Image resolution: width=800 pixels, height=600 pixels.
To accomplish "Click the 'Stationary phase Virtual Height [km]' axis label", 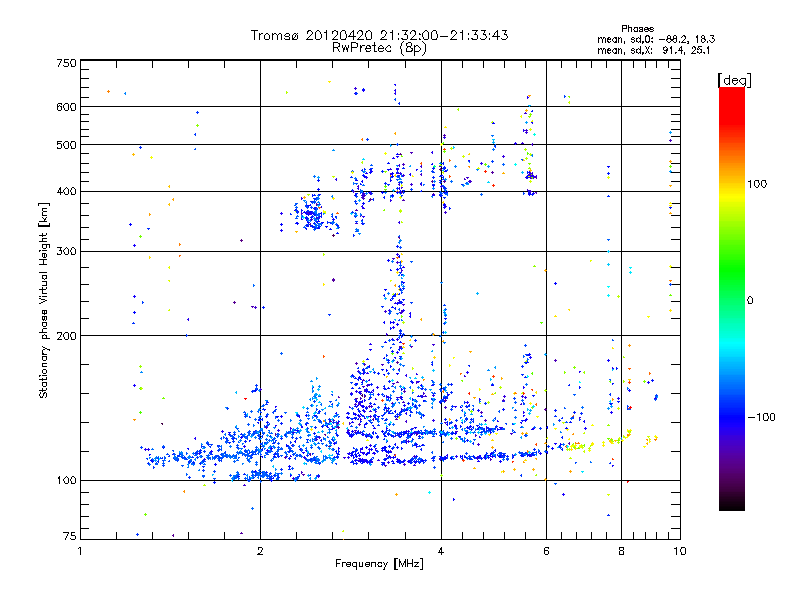I will click(x=44, y=301).
